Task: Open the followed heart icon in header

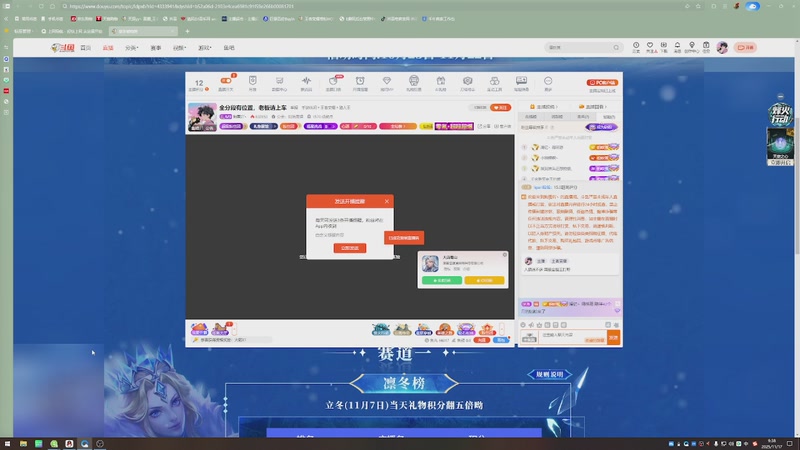Action: click(x=650, y=47)
